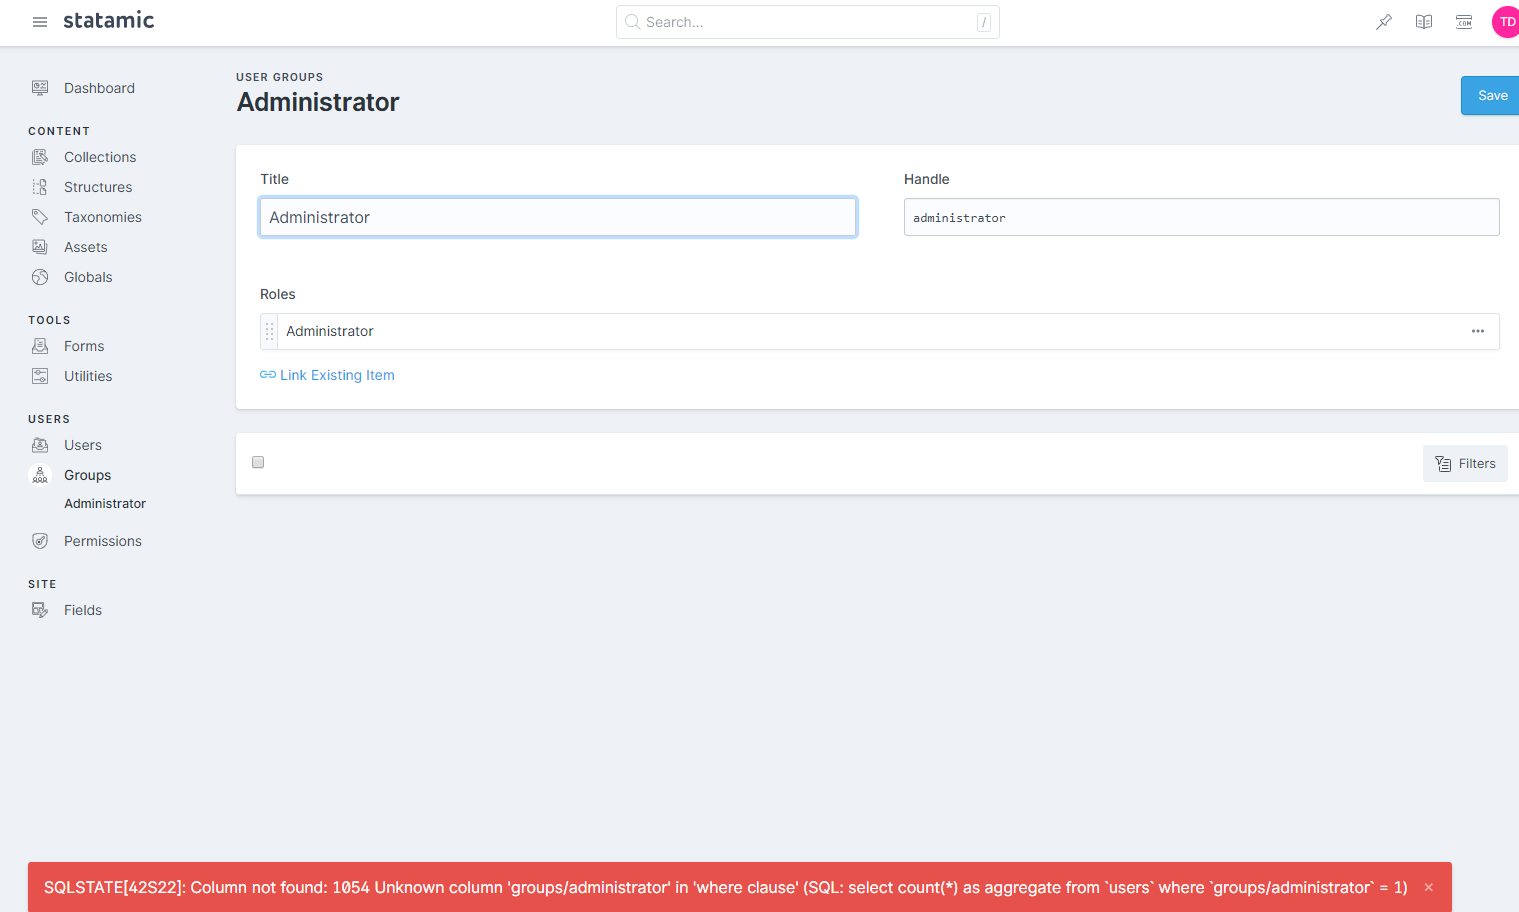This screenshot has width=1519, height=912.
Task: Expand Globals in the Content section
Action: 88,277
